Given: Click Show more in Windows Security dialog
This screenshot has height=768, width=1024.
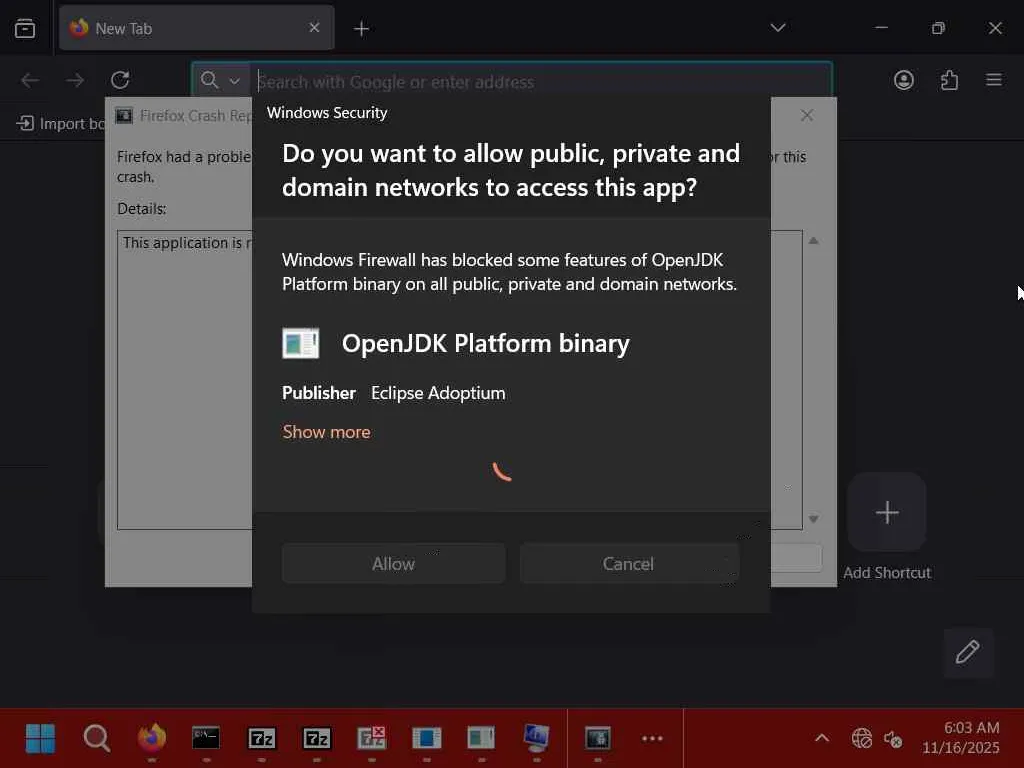Looking at the screenshot, I should (327, 432).
